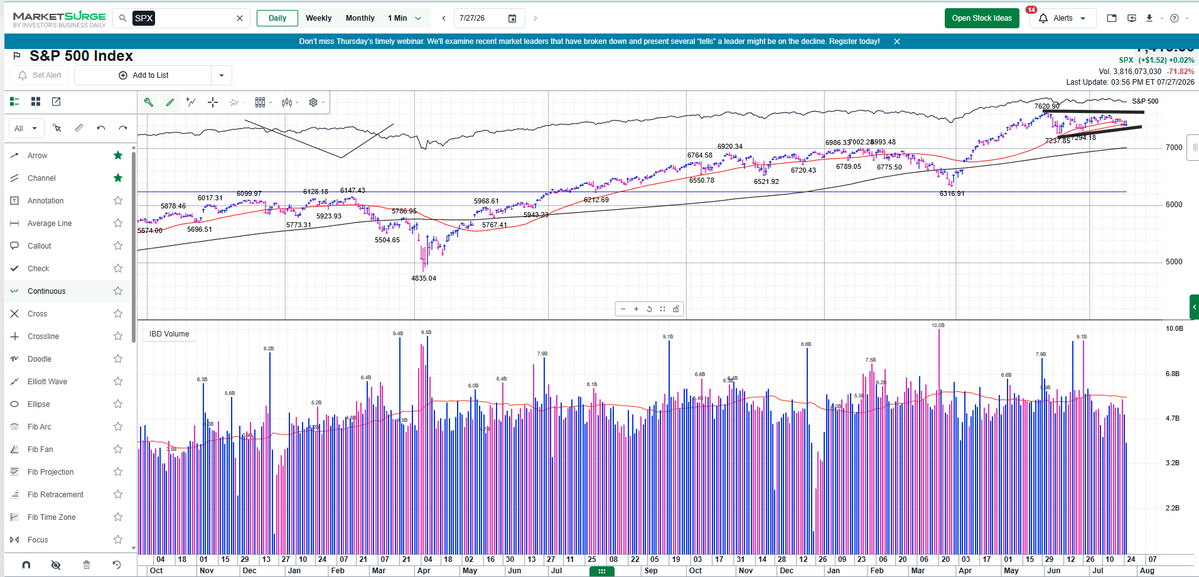Screen dimensions: 1199x577
Task: Open the Alerts dropdown
Action: pyautogui.click(x=1063, y=18)
